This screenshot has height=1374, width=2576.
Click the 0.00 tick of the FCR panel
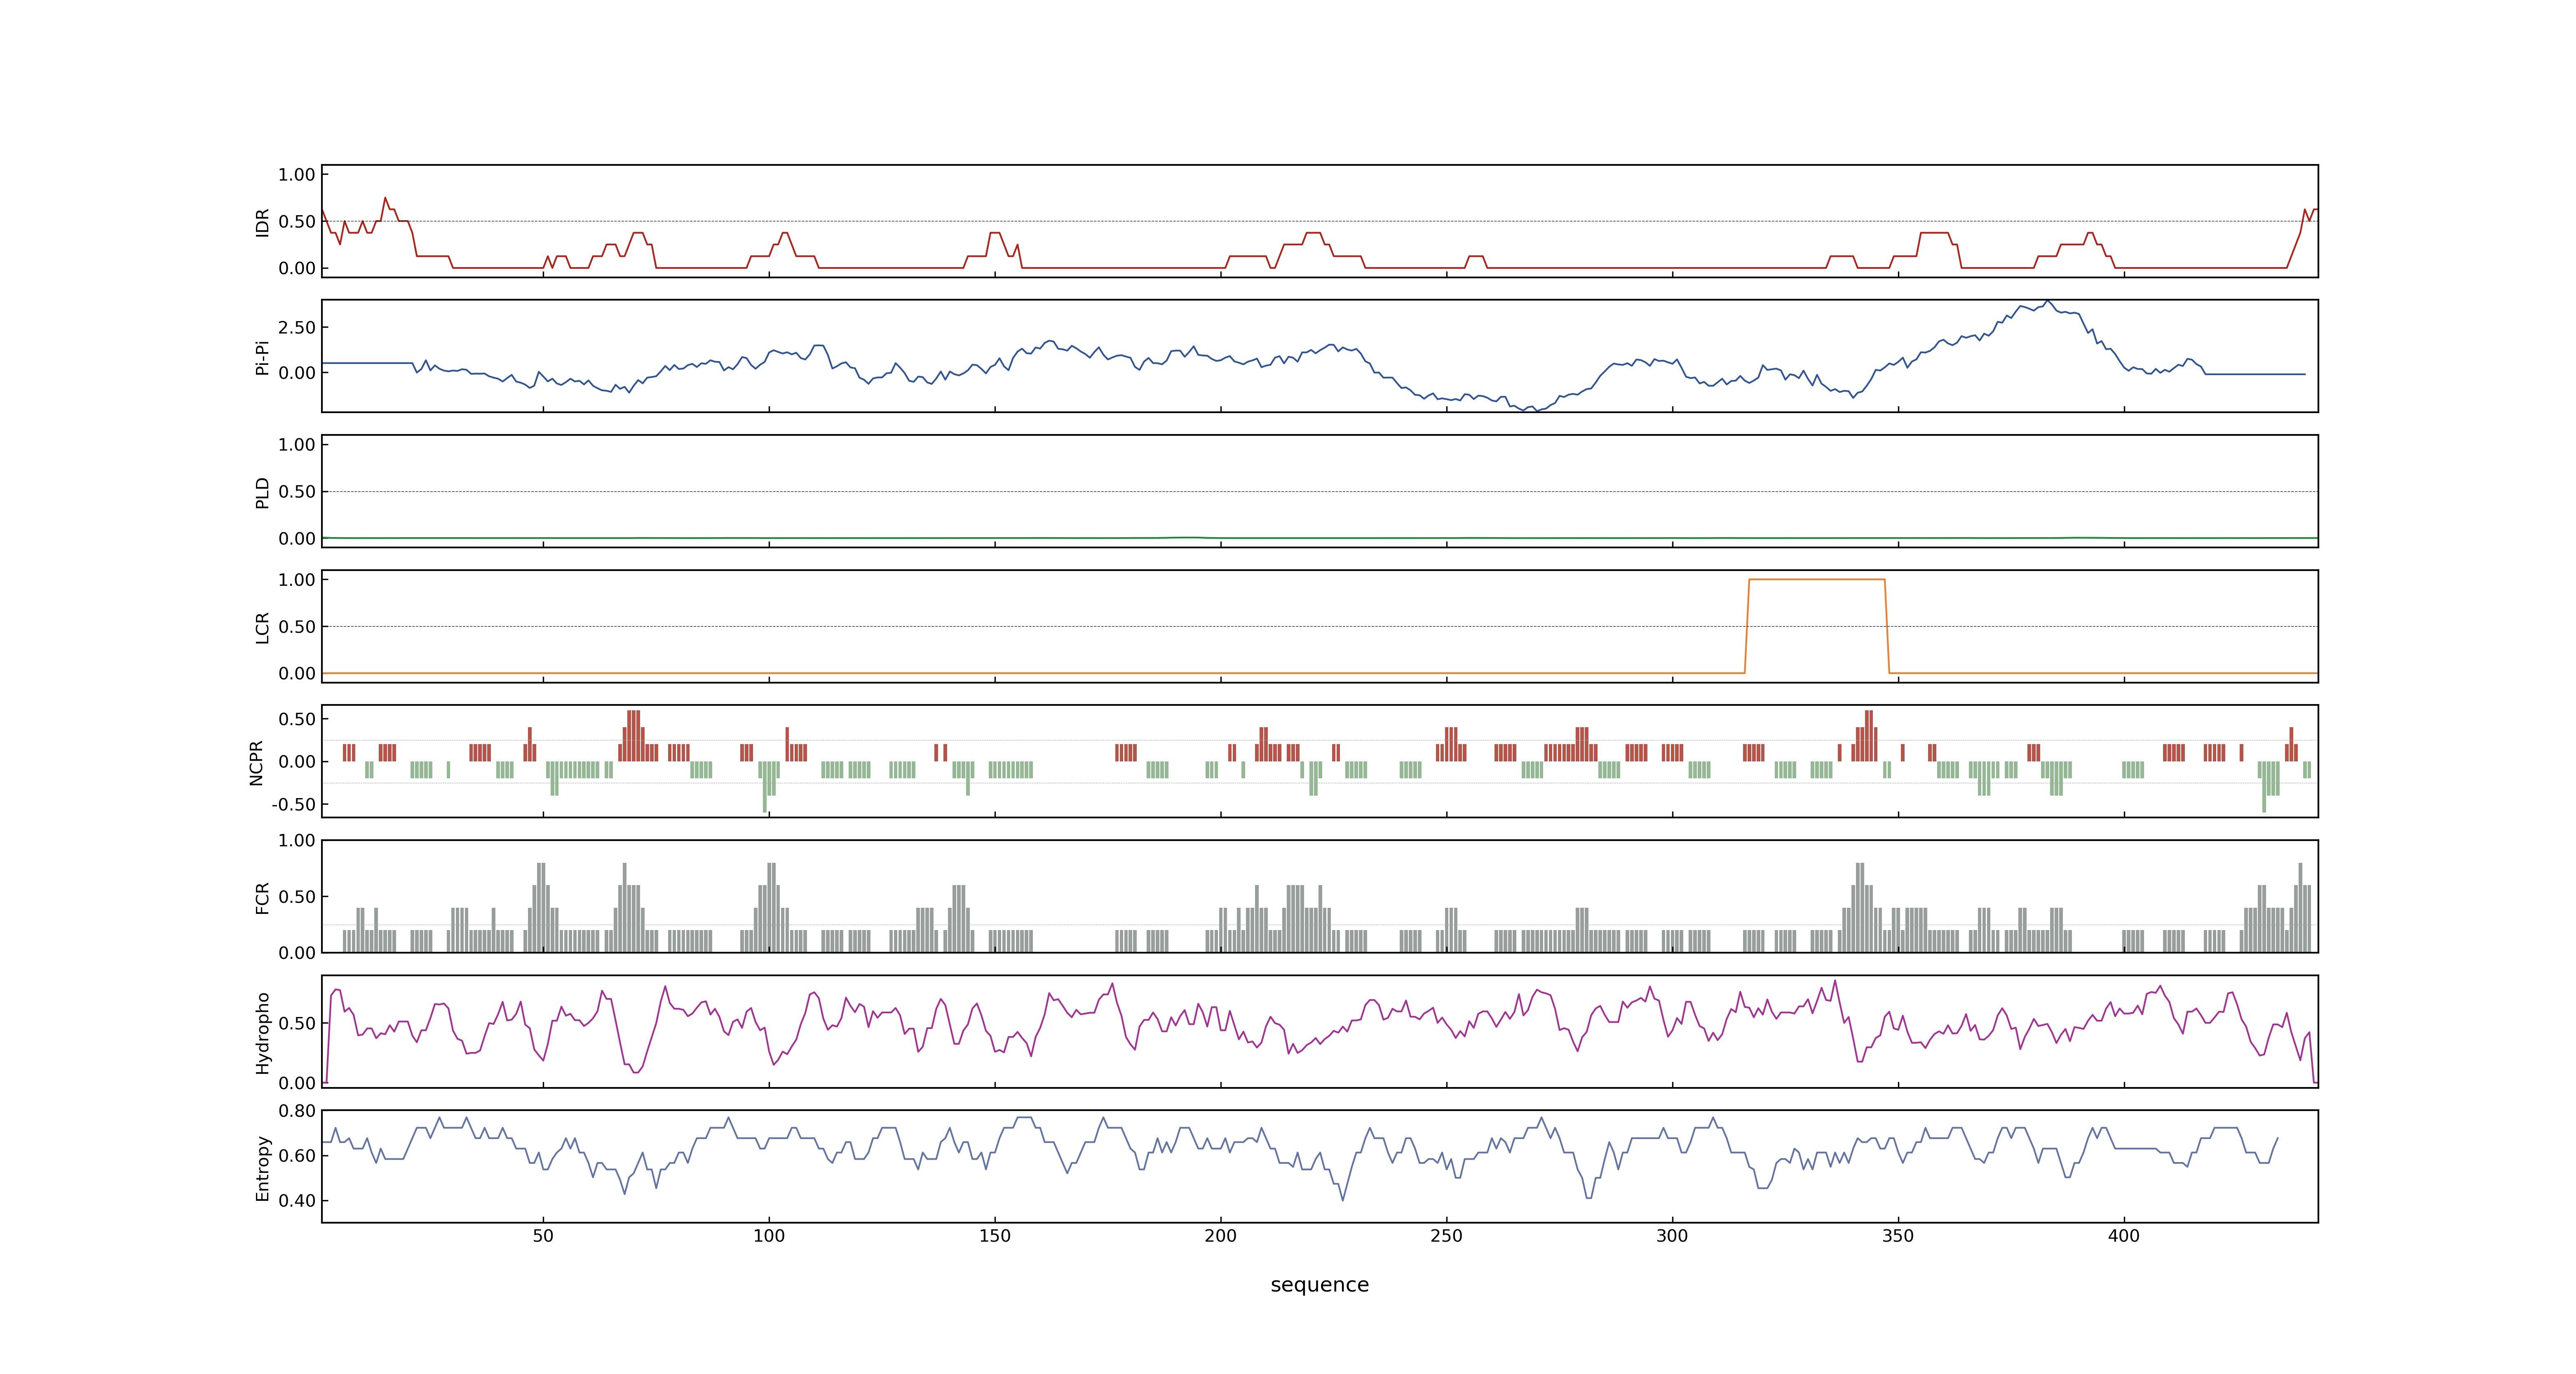pos(297,953)
